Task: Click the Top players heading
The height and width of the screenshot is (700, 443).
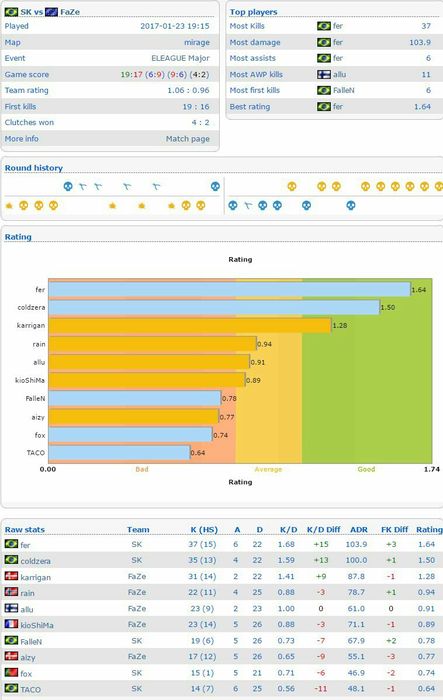Action: coord(253,12)
